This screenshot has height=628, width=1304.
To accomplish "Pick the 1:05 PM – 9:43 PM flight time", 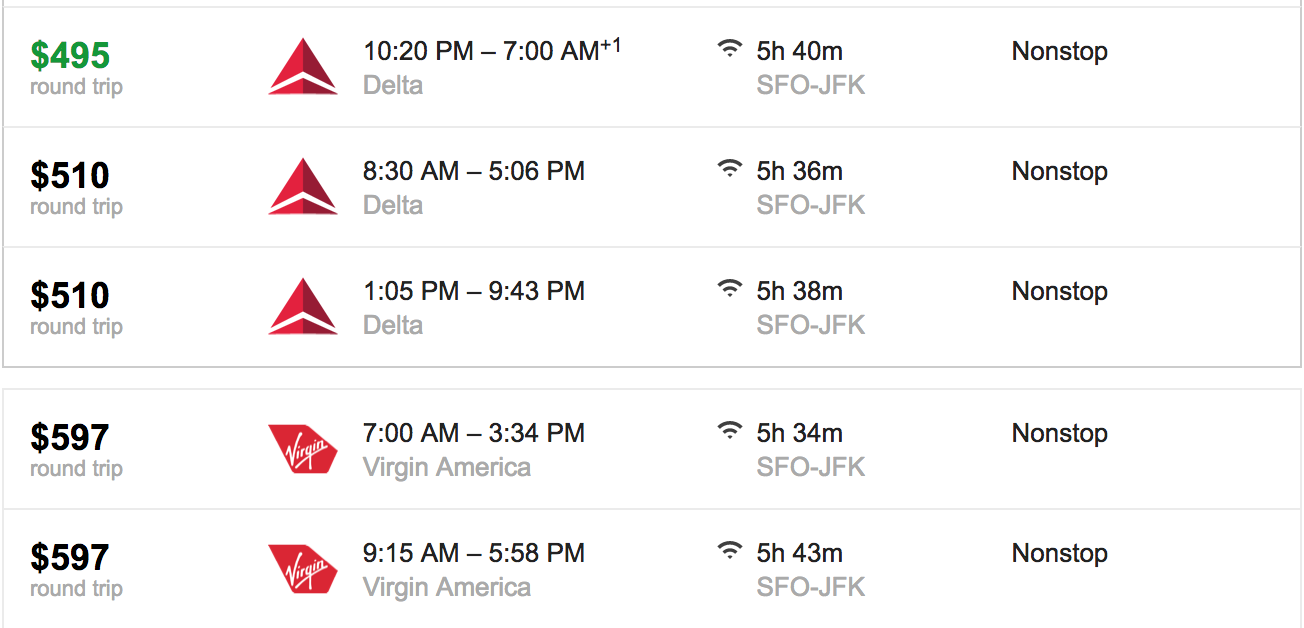I will point(474,291).
